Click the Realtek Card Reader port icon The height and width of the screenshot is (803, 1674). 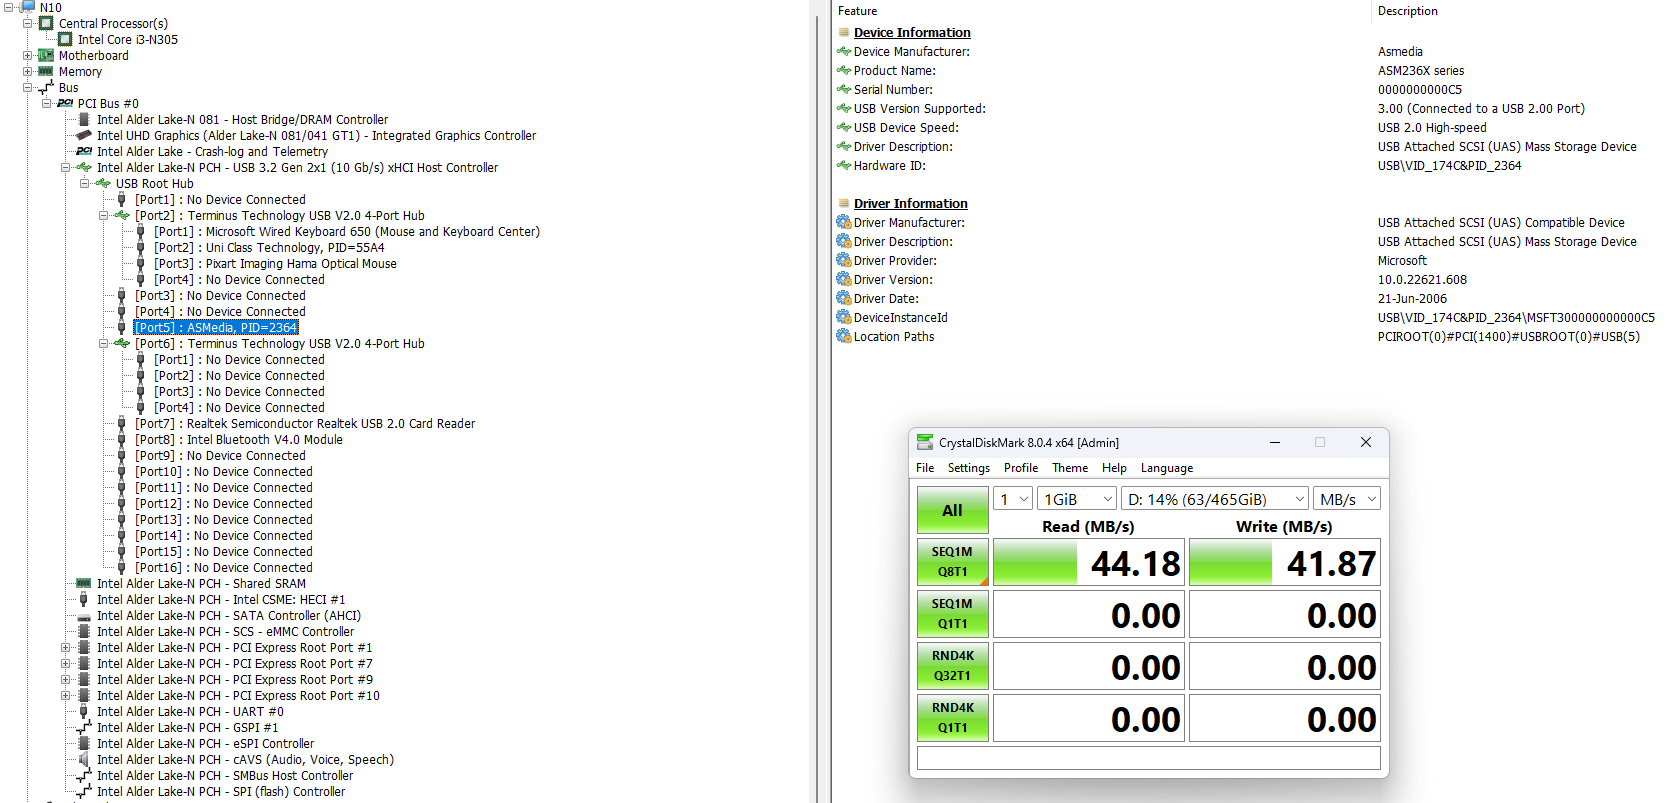(122, 424)
